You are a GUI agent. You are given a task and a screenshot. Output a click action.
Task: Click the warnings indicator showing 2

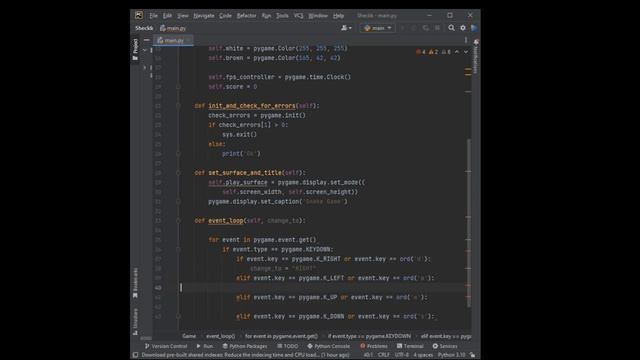tap(433, 52)
